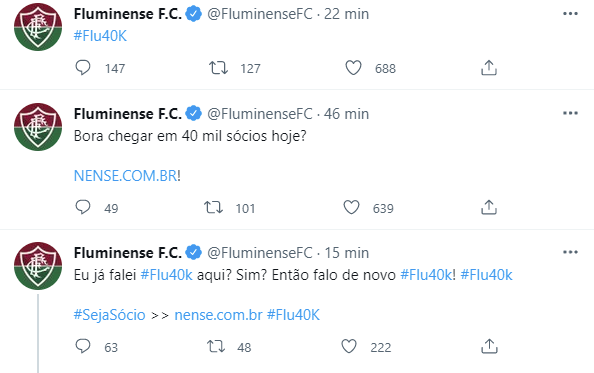Share the 22 min #Flu40K tweet
594x373 pixels.
(x=489, y=68)
